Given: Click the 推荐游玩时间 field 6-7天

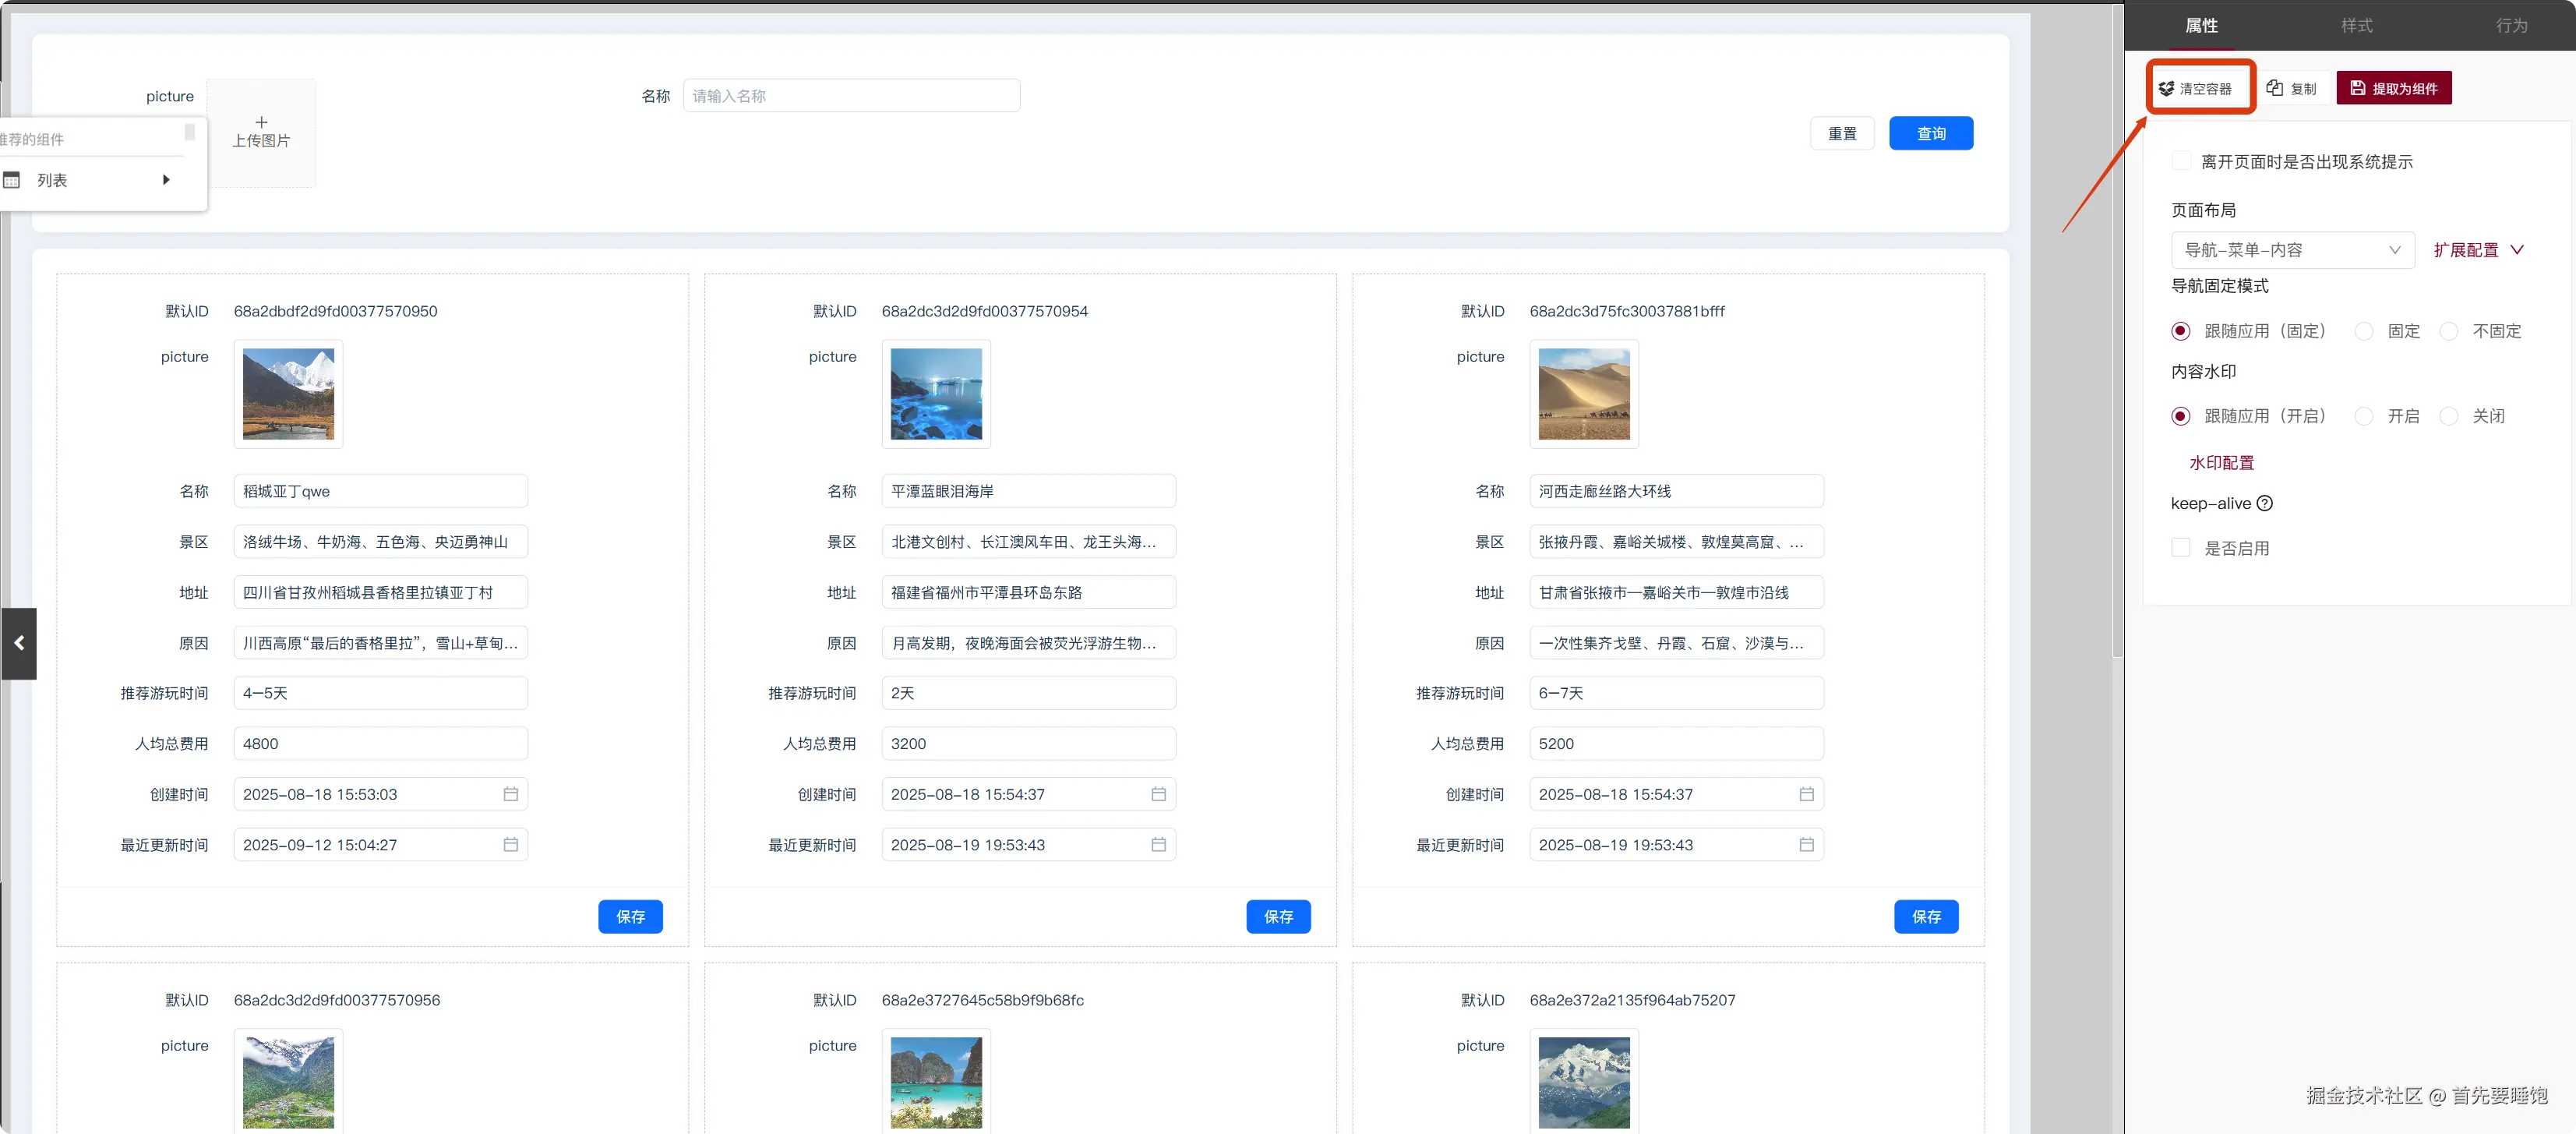Looking at the screenshot, I should [1676, 693].
